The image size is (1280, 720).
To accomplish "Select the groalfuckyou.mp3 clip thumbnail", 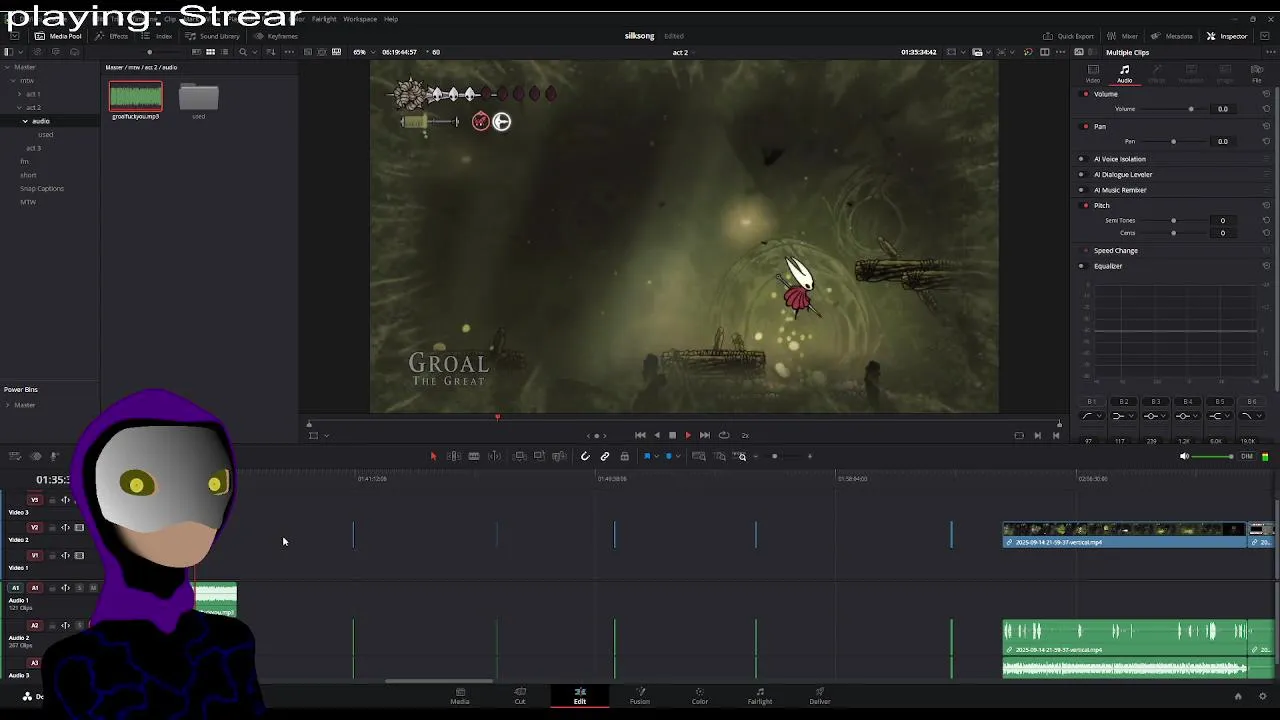I will 136,97.
